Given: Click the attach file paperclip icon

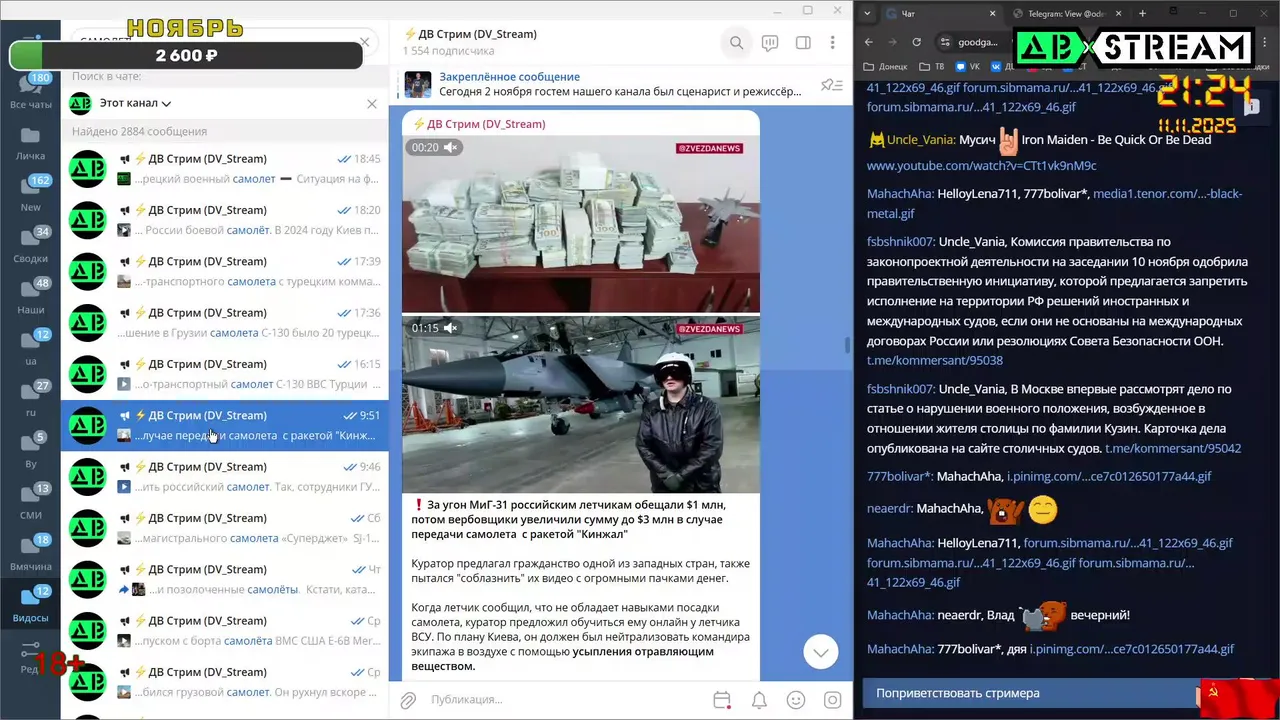Looking at the screenshot, I should coord(408,700).
